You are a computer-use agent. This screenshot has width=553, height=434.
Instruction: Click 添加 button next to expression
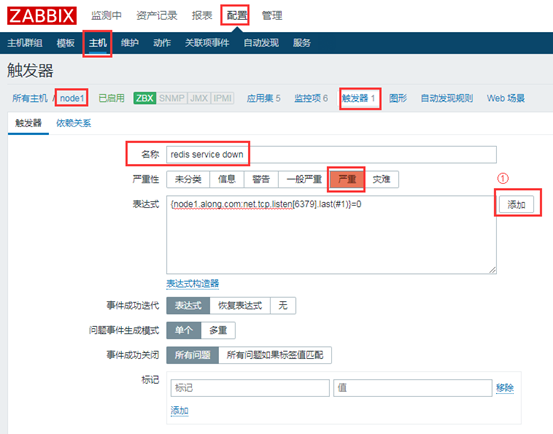pyautogui.click(x=516, y=204)
